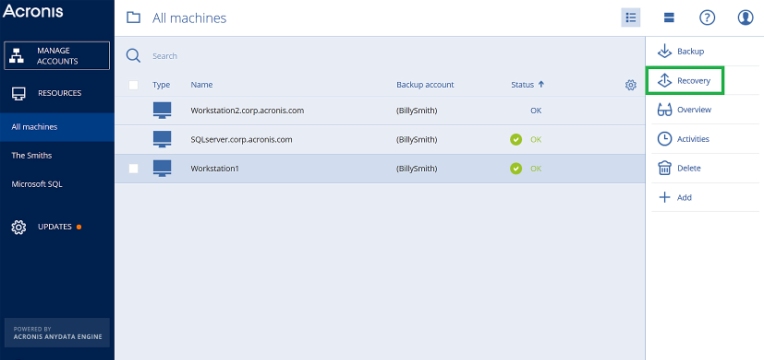Viewport: 764px width, 360px height.
Task: Click the Resources monitor icon
Action: (19, 94)
